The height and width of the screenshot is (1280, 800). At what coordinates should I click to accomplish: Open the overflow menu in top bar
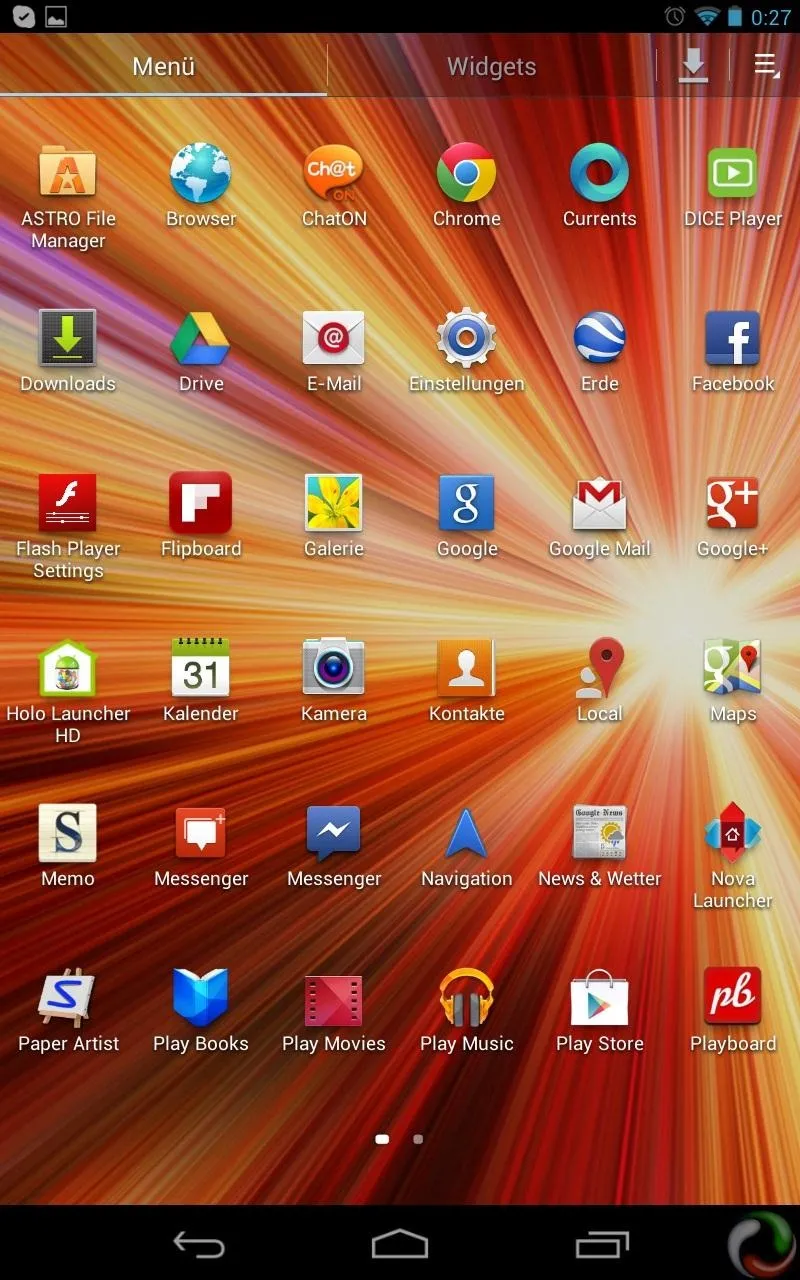click(x=767, y=66)
